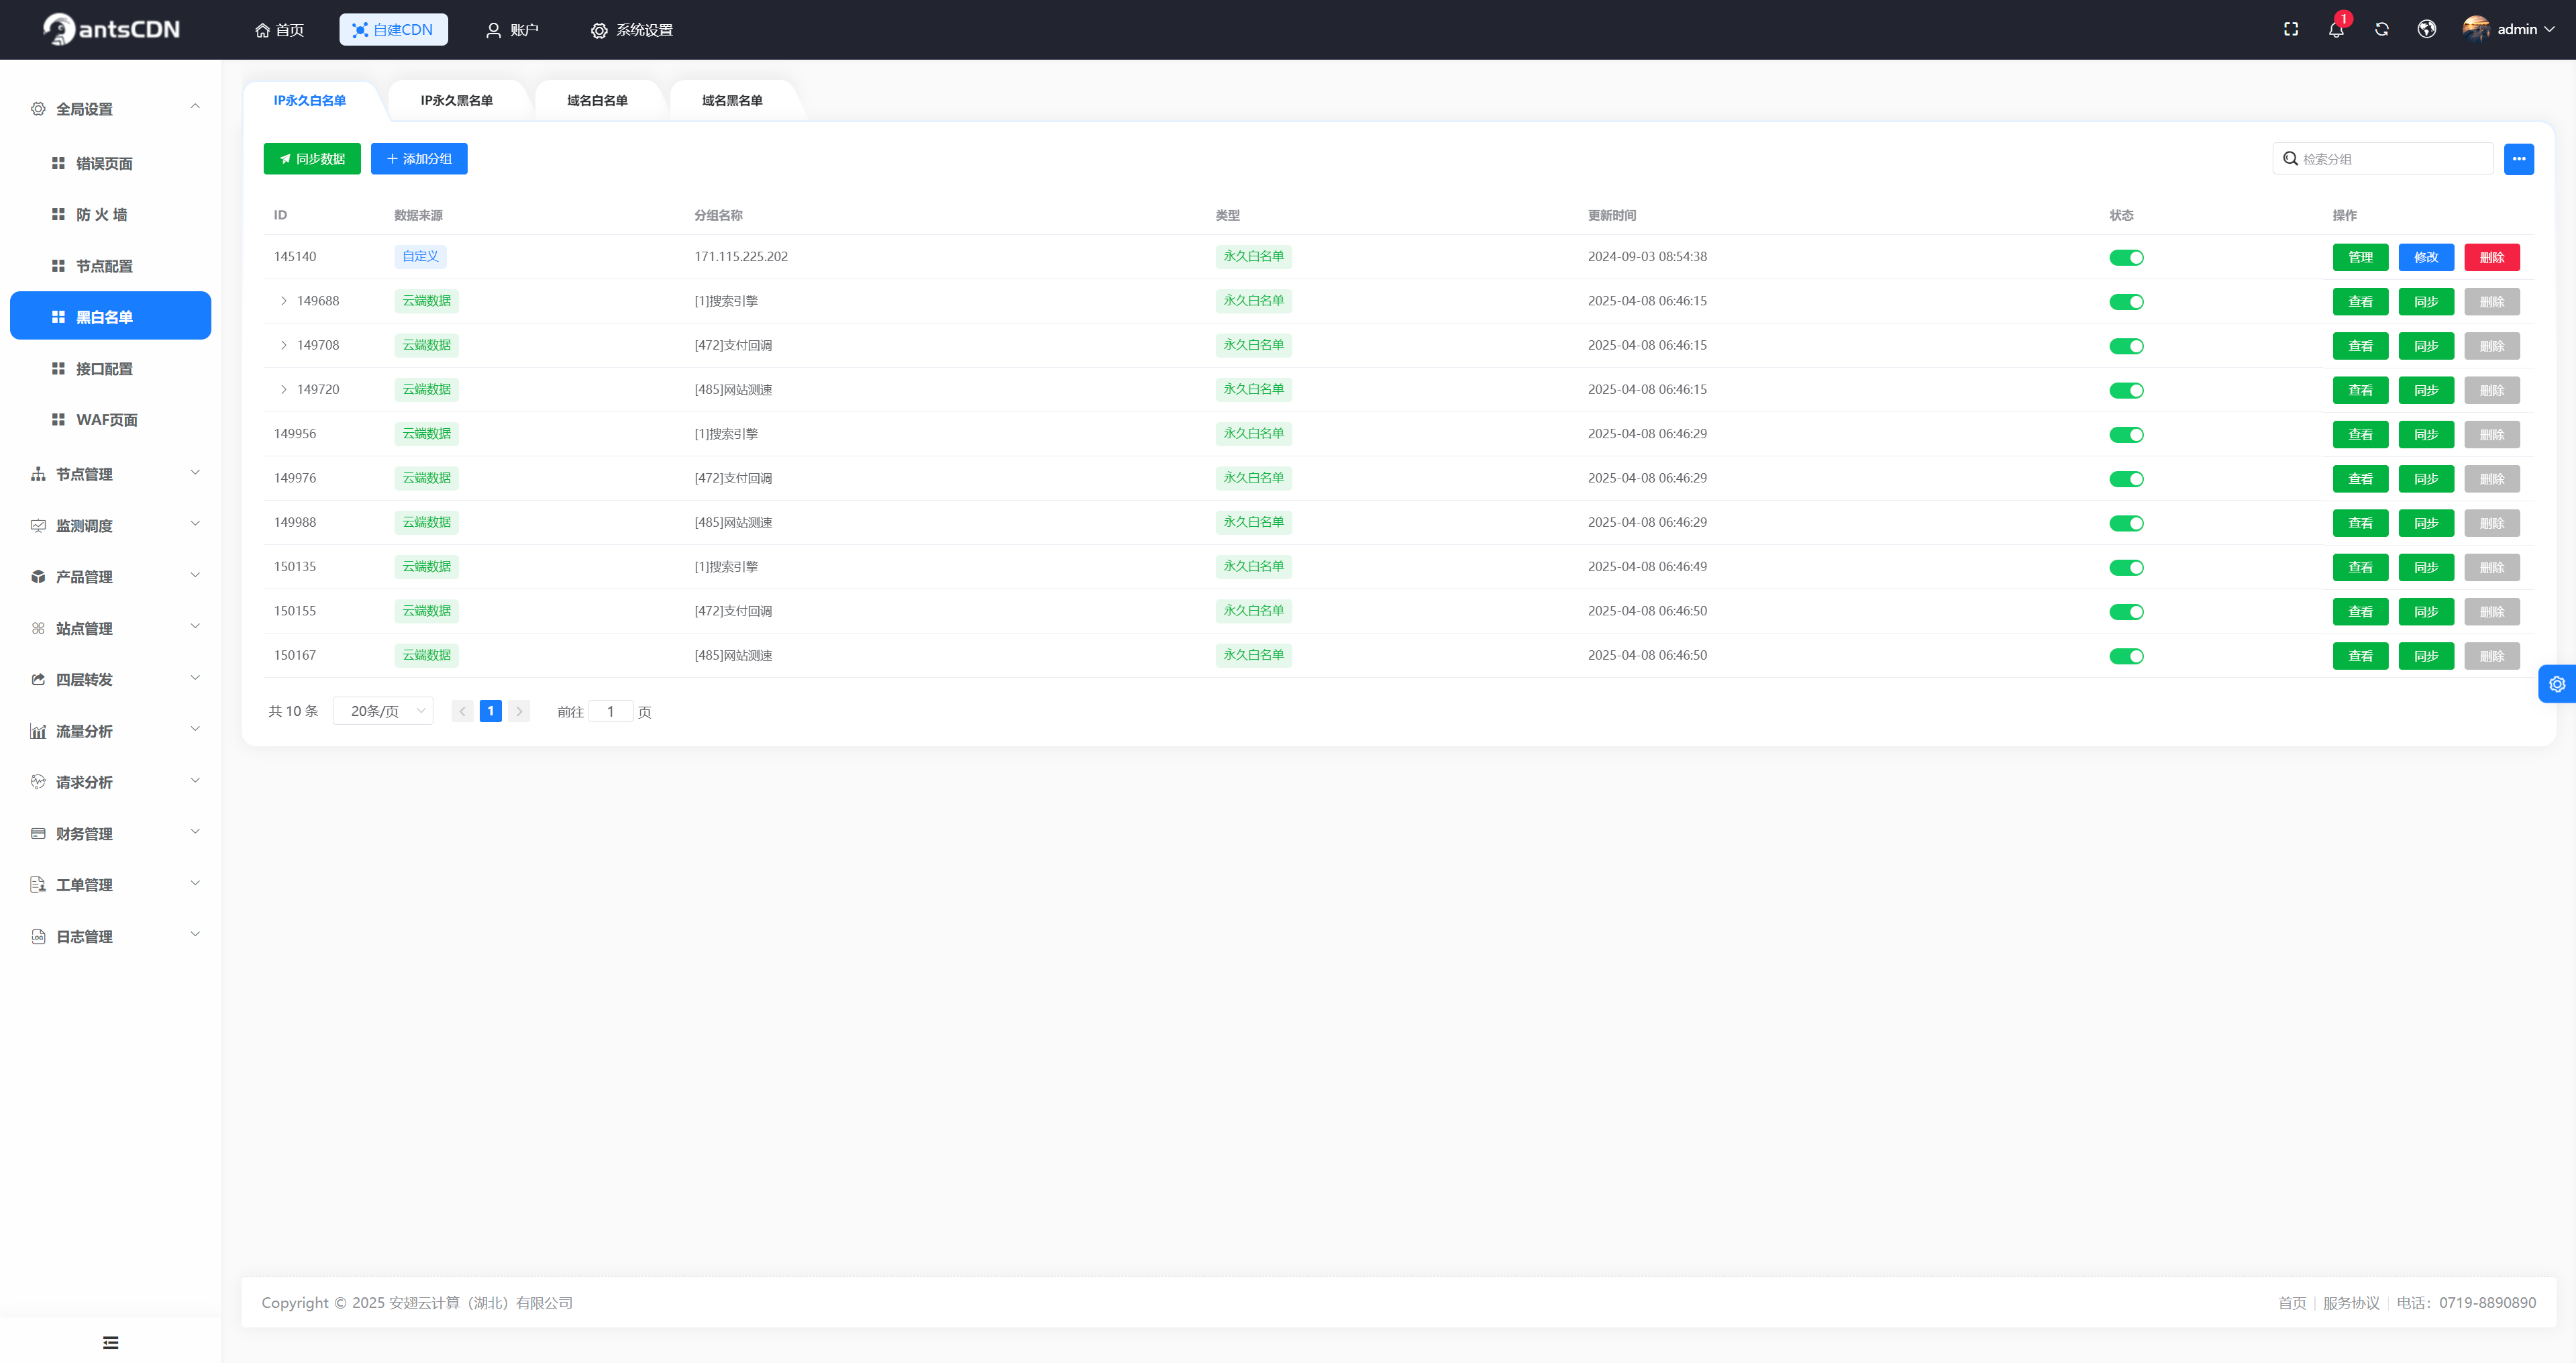This screenshot has width=2576, height=1363.
Task: Open the notification bell
Action: tap(2336, 29)
